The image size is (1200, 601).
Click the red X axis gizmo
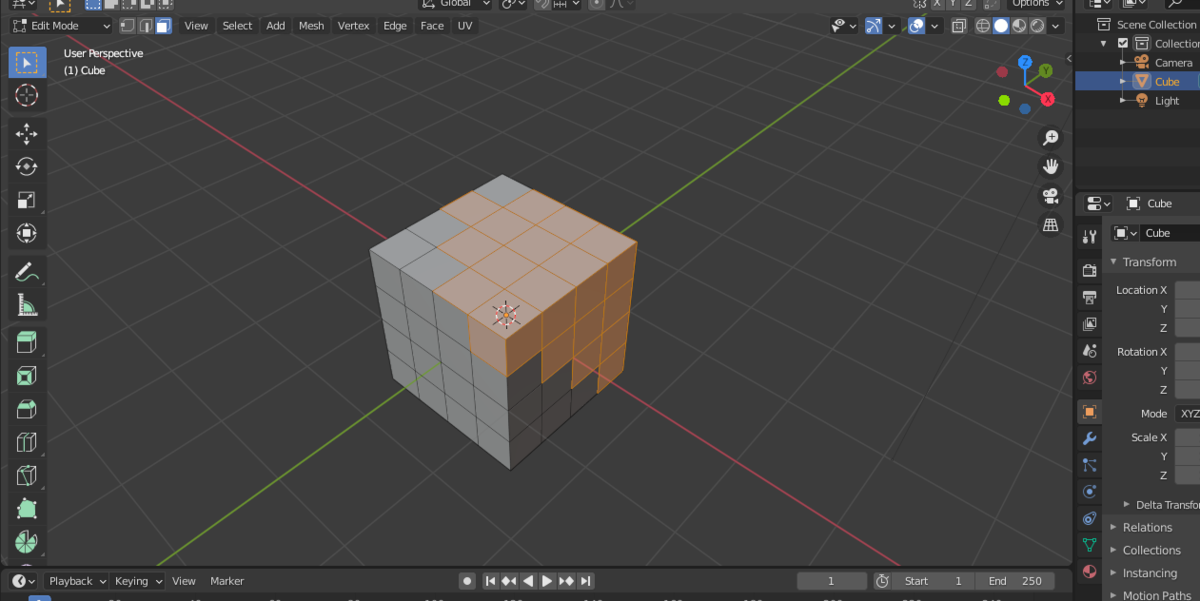click(1047, 99)
